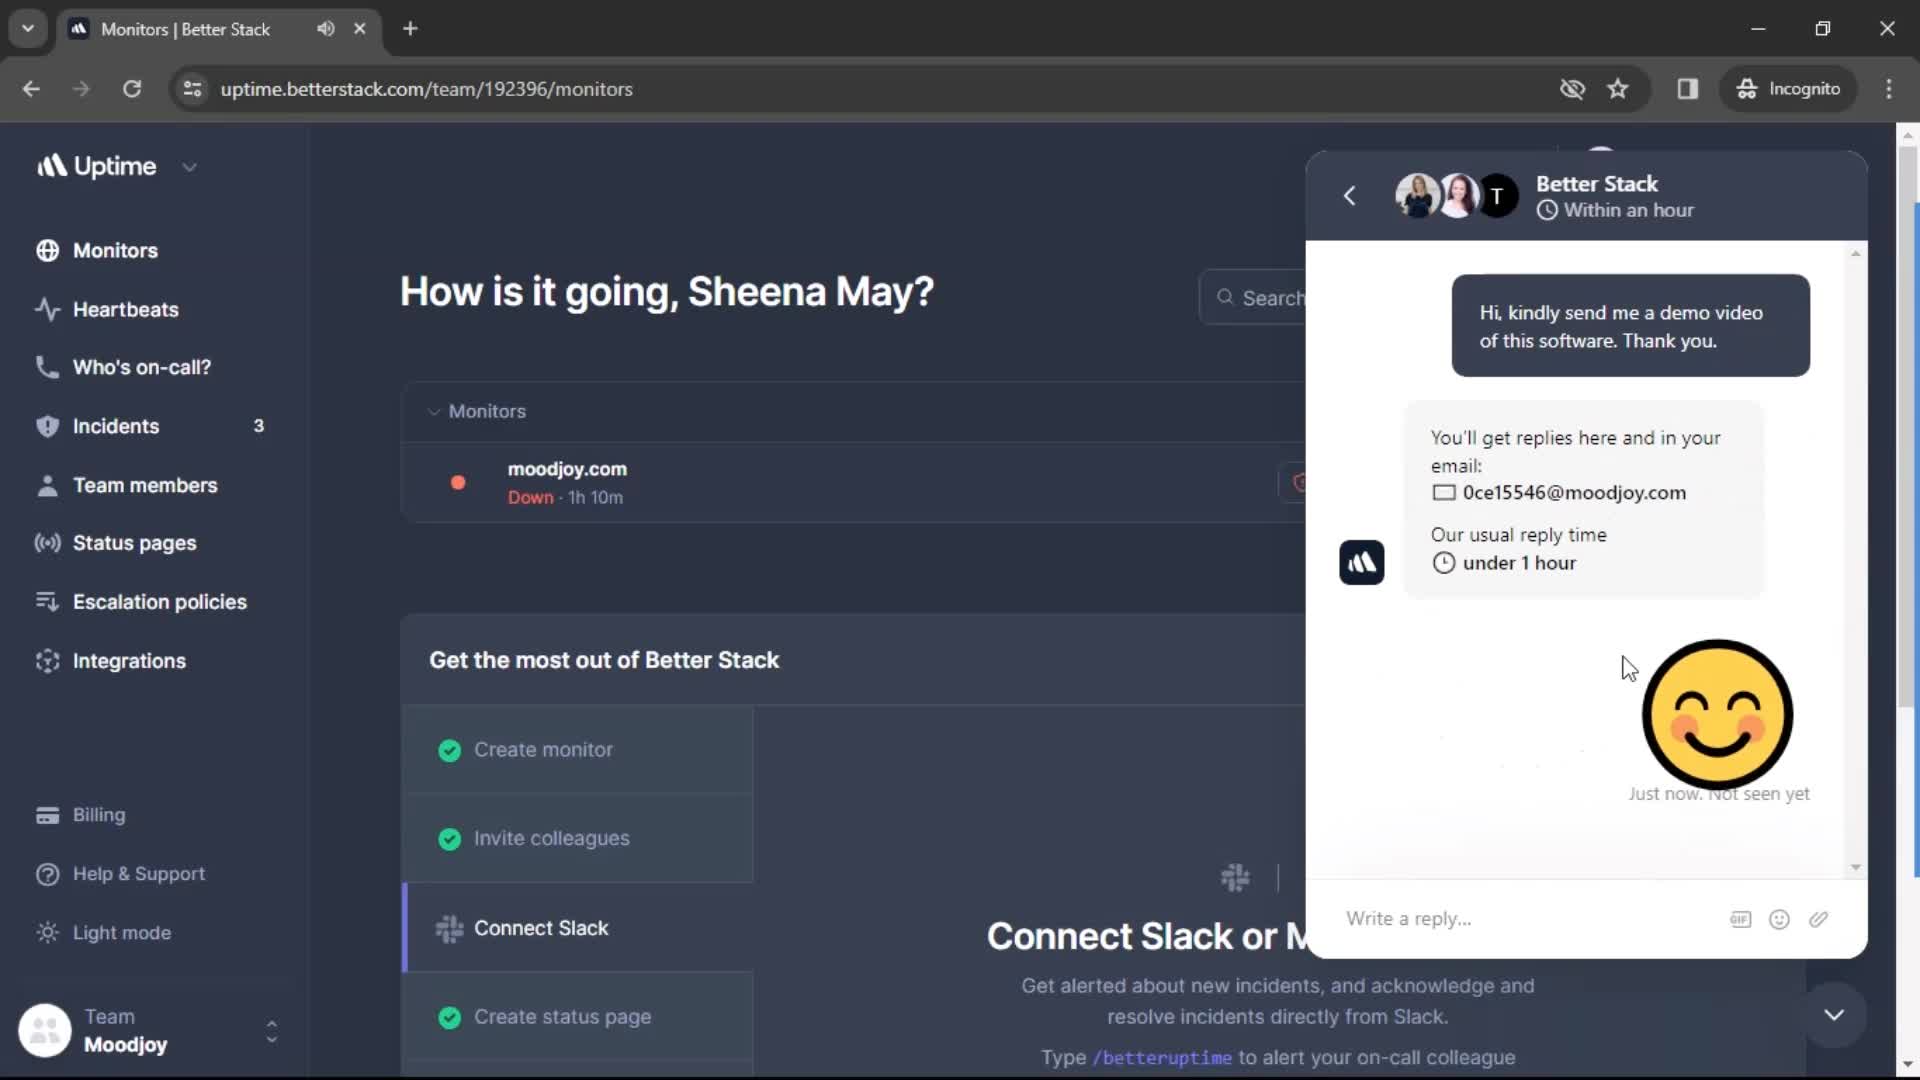Click the Escalation policies icon

[47, 602]
